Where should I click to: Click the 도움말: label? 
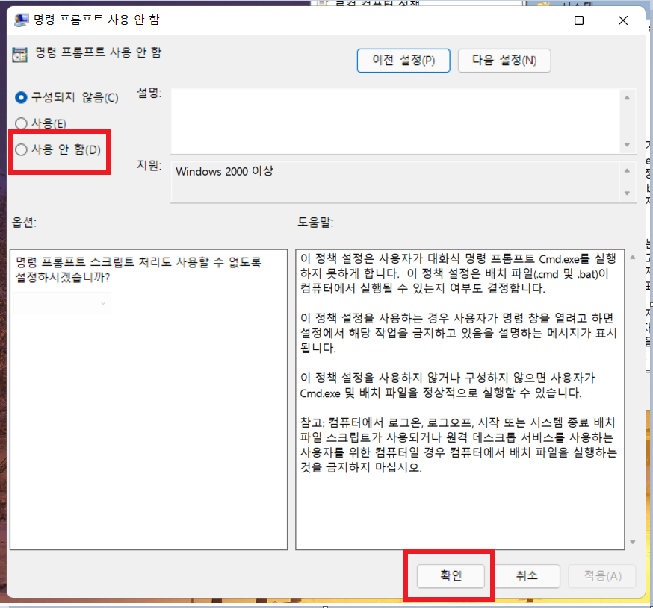pyautogui.click(x=315, y=222)
